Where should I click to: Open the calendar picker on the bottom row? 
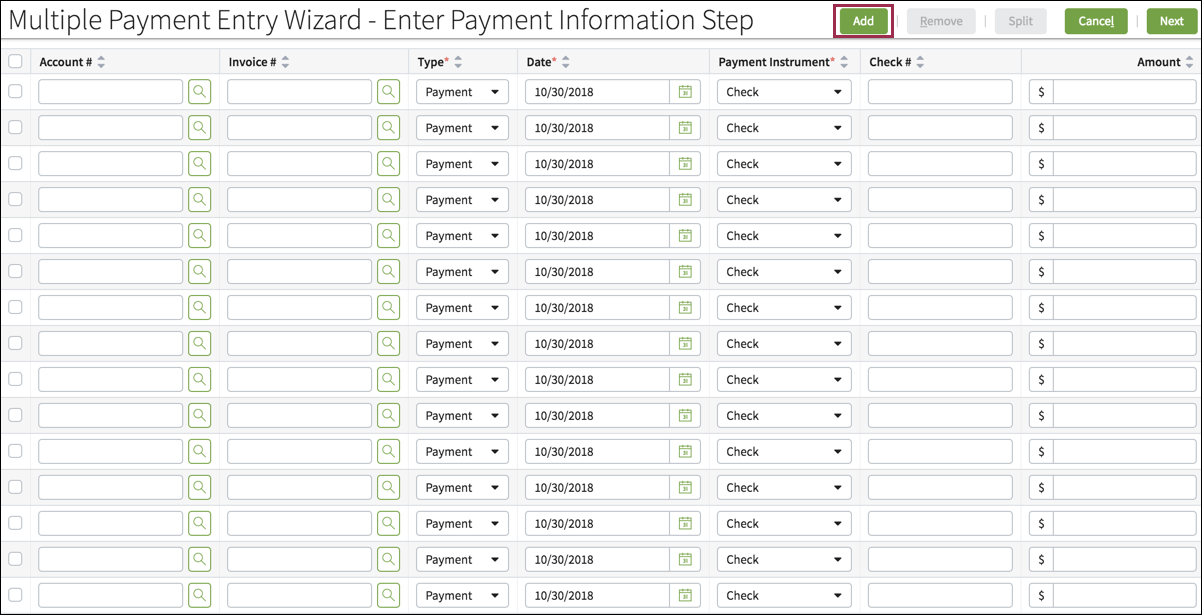[x=685, y=595]
